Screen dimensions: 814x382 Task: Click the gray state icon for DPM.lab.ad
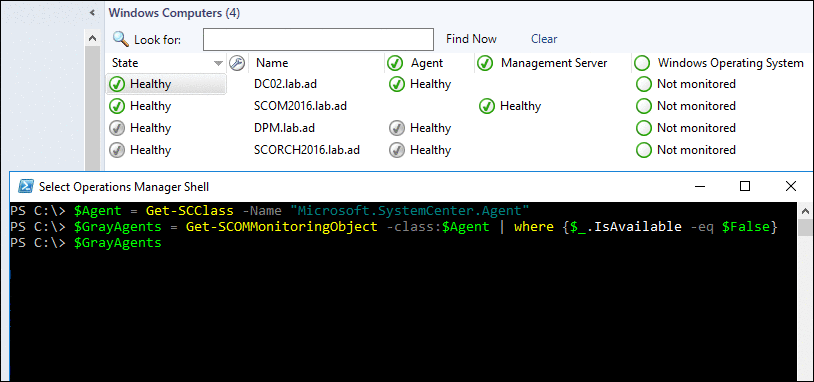tap(117, 128)
